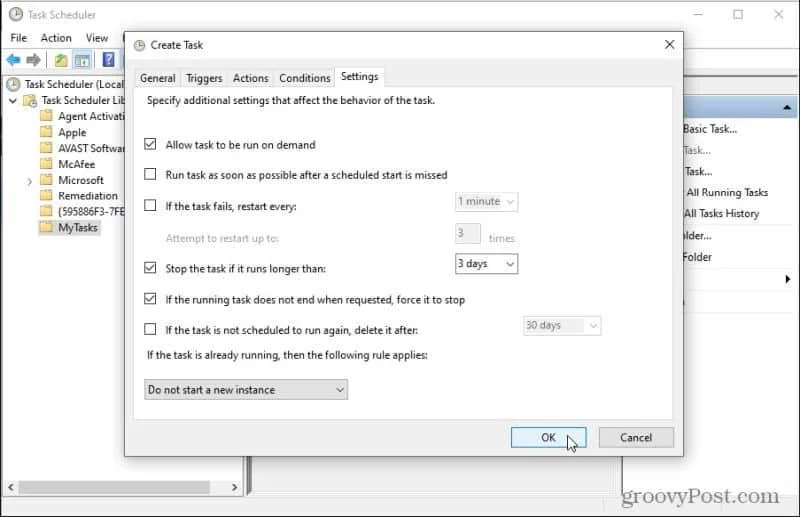The width and height of the screenshot is (800, 517).
Task: Close the Create Task dialog
Action: (x=669, y=45)
